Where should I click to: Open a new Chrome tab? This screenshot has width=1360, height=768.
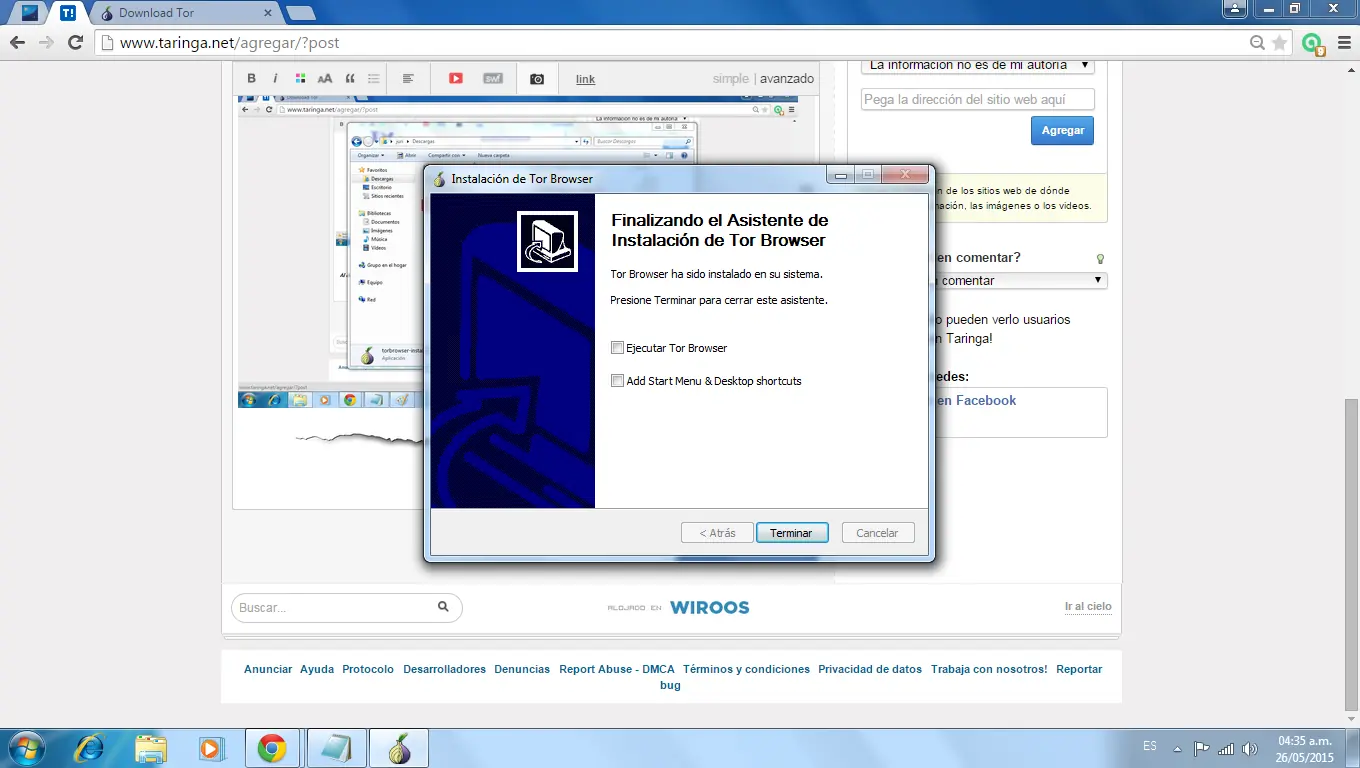(x=300, y=13)
